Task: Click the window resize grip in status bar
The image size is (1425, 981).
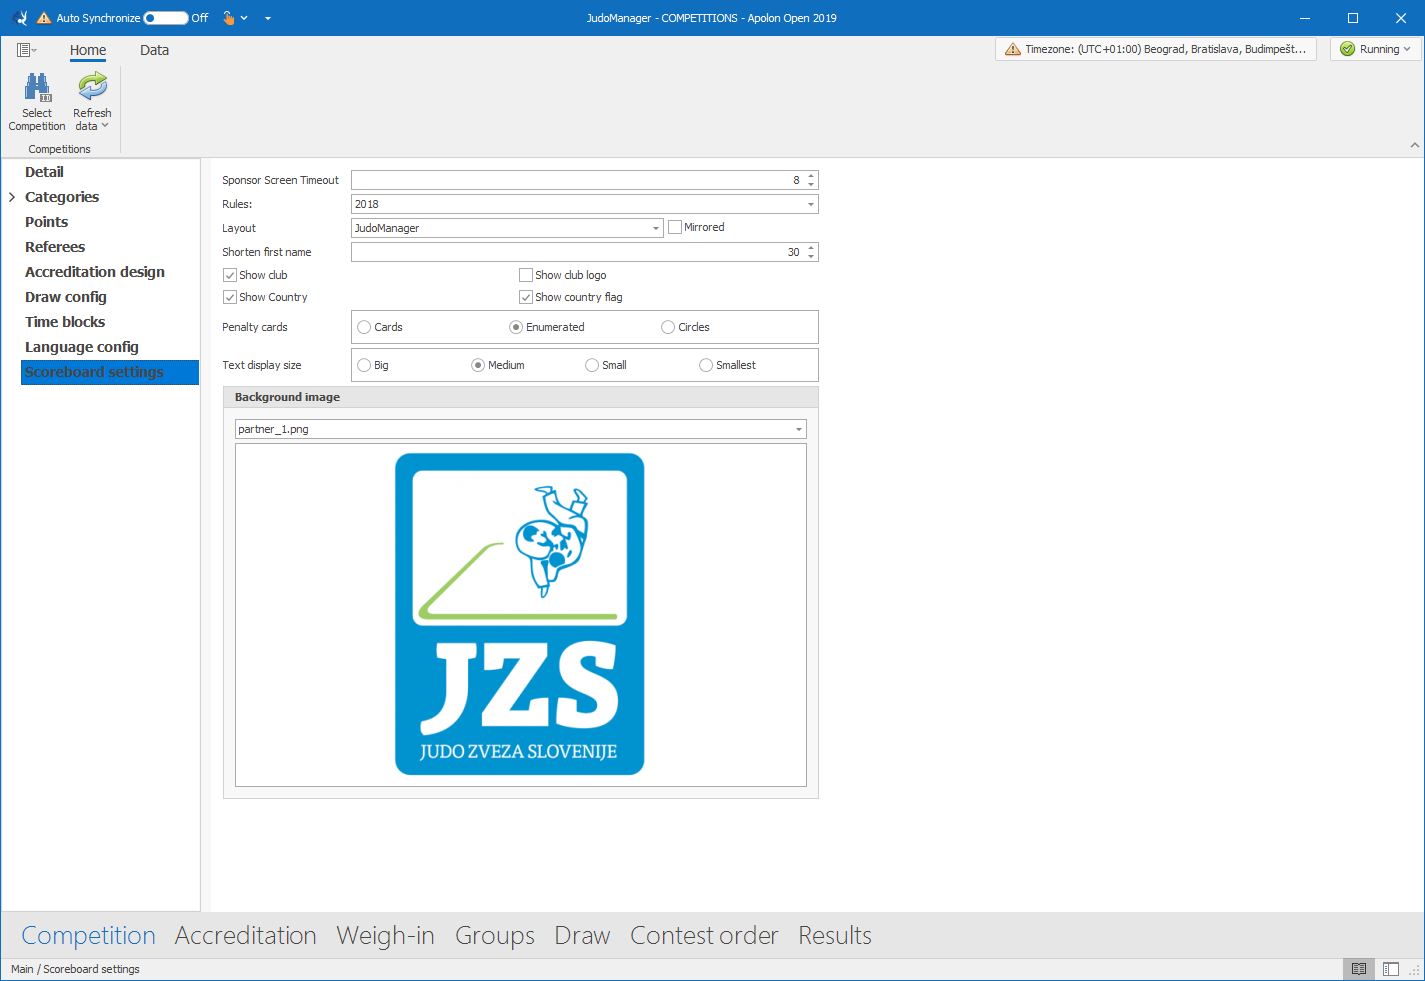Action: pyautogui.click(x=1414, y=970)
